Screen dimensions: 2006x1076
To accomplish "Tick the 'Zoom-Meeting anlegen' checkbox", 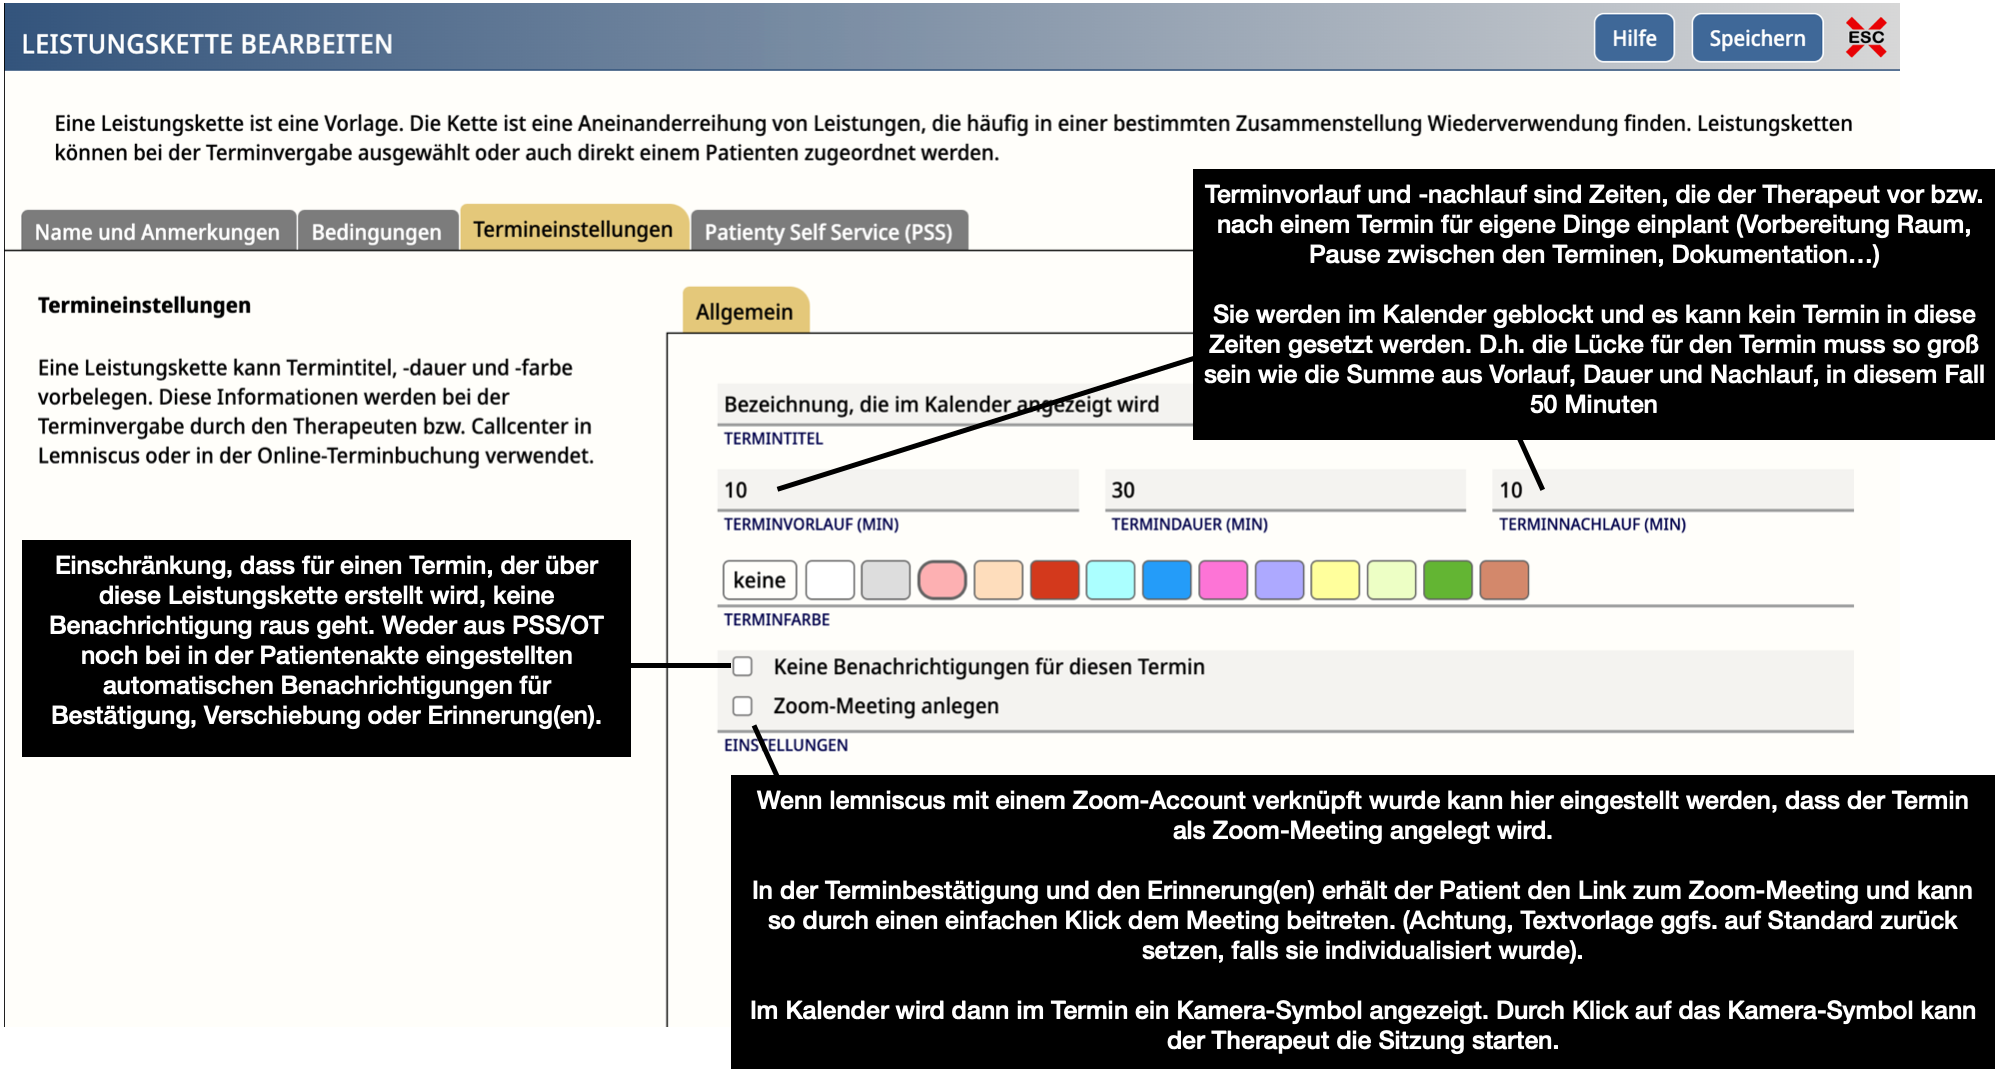I will pyautogui.click(x=742, y=706).
